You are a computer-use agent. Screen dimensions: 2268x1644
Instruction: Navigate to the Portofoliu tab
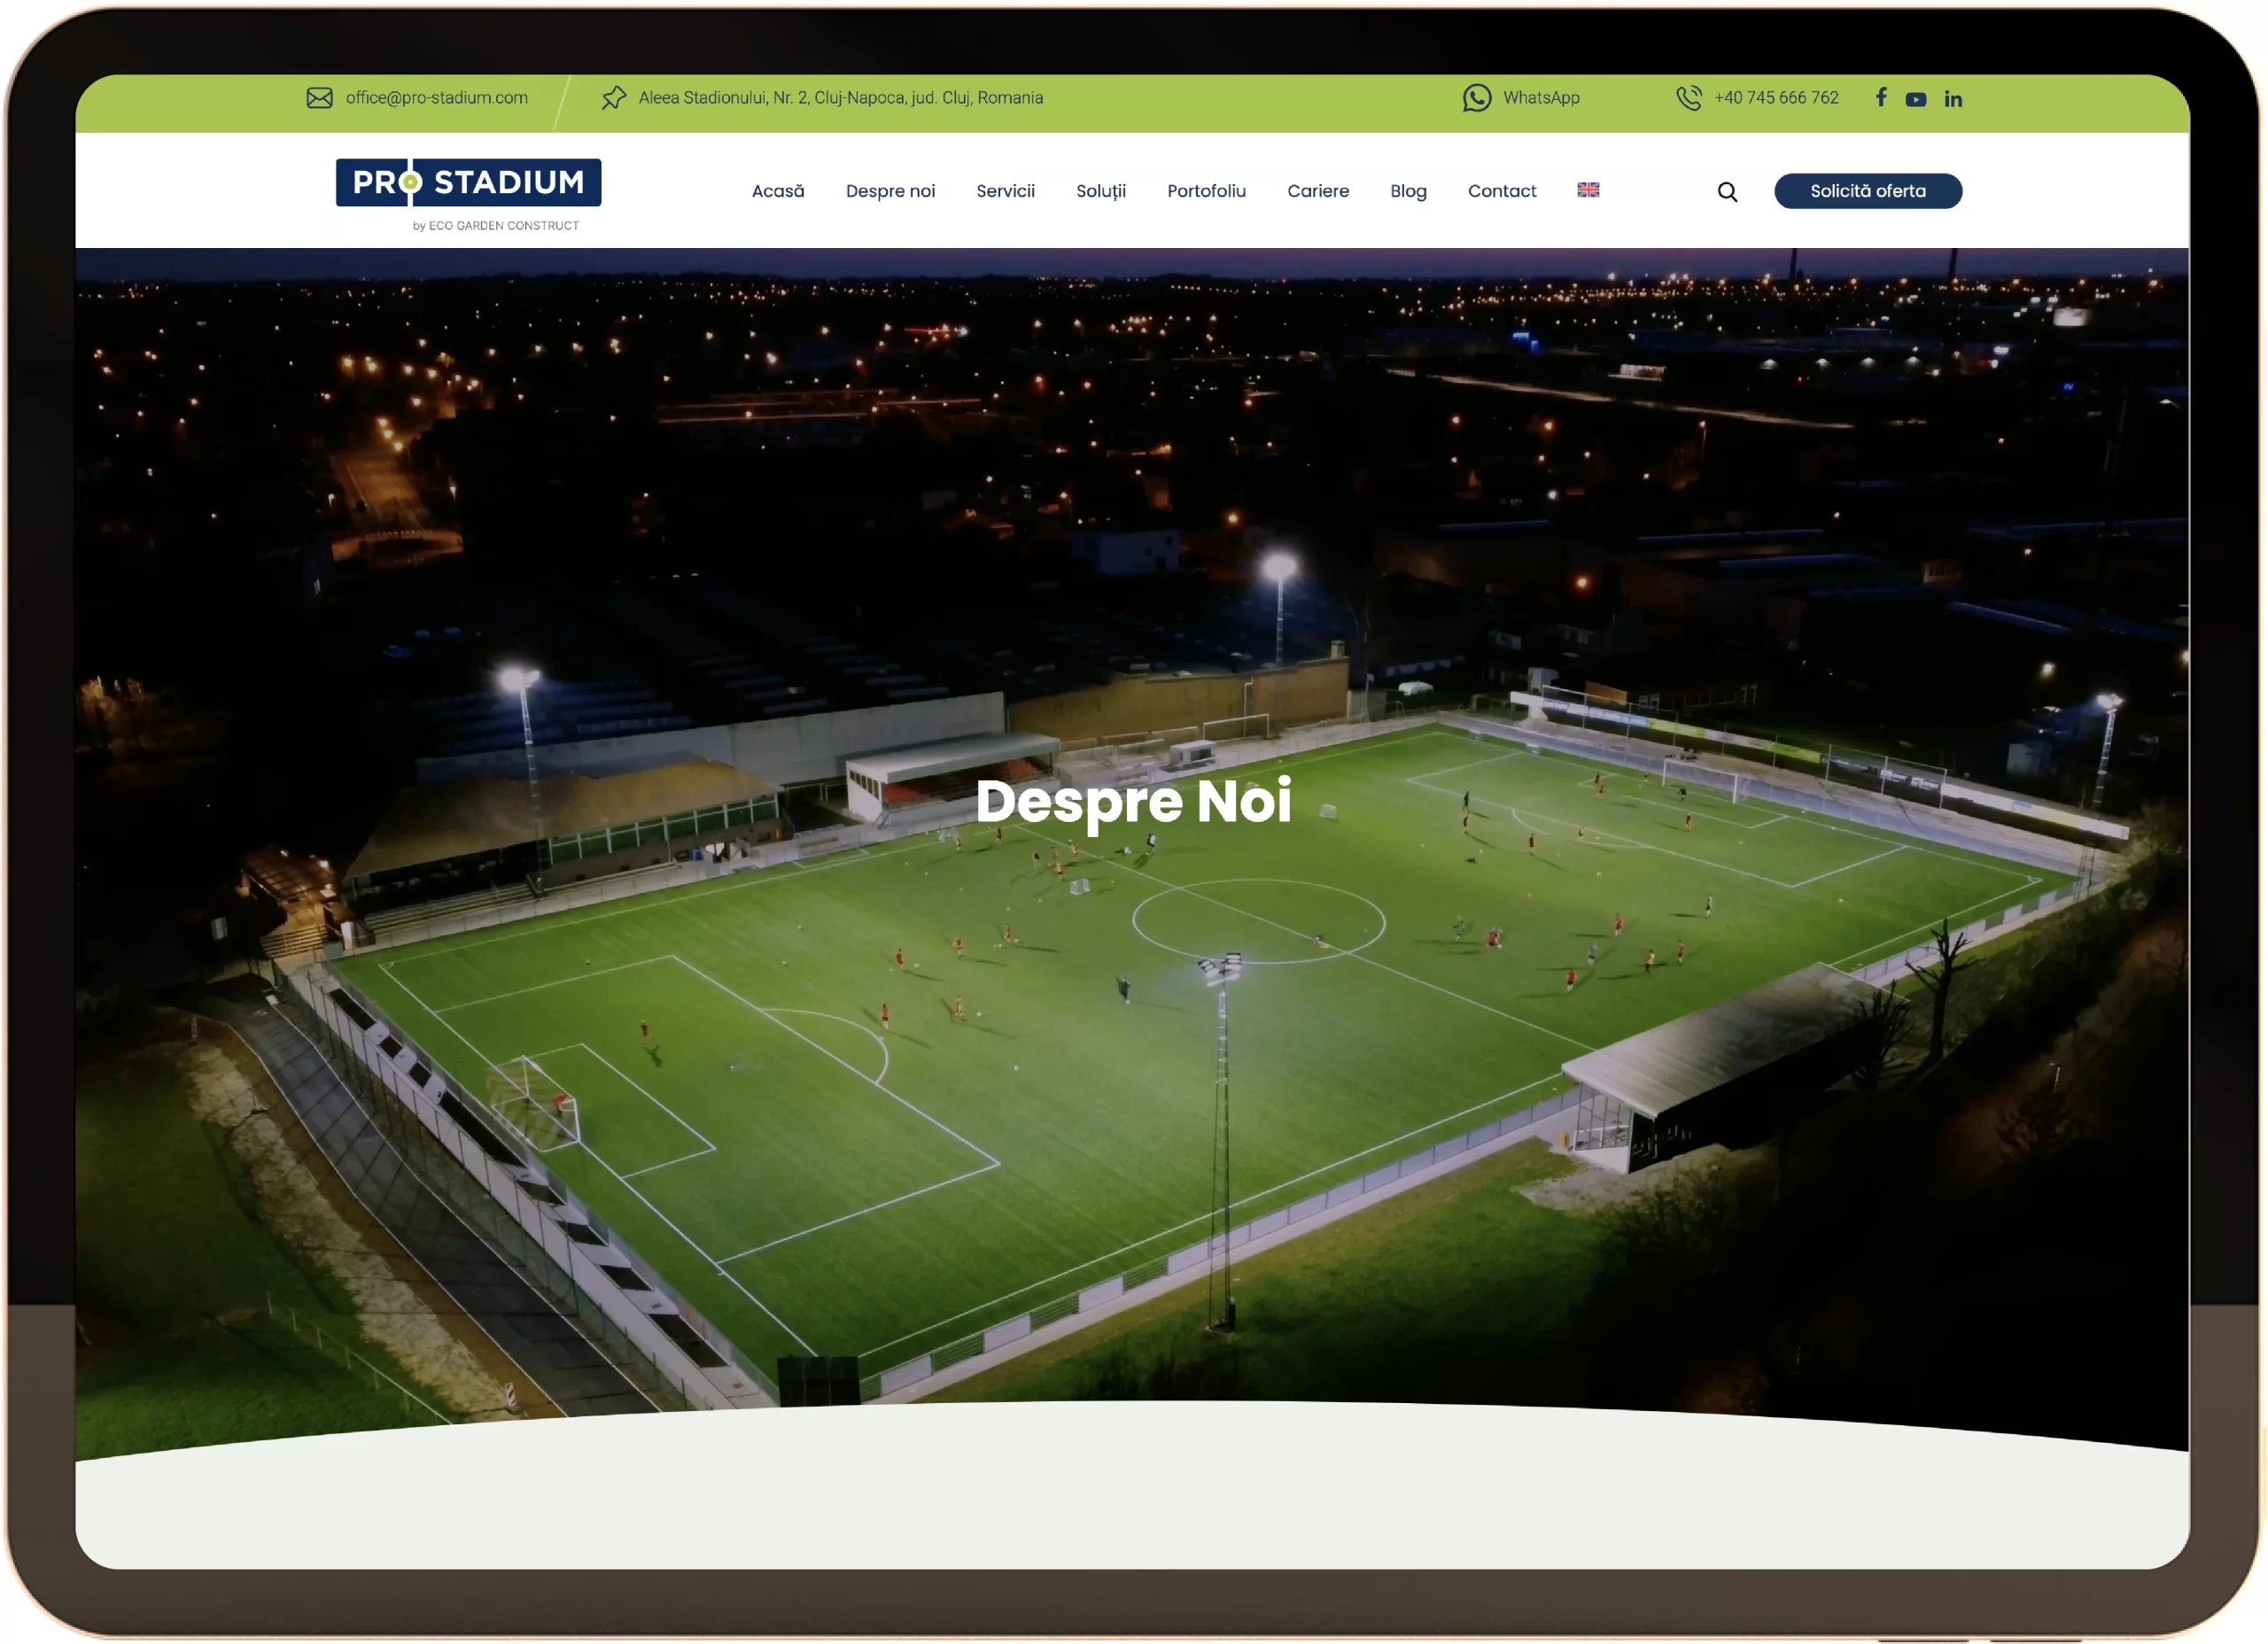click(x=1206, y=191)
